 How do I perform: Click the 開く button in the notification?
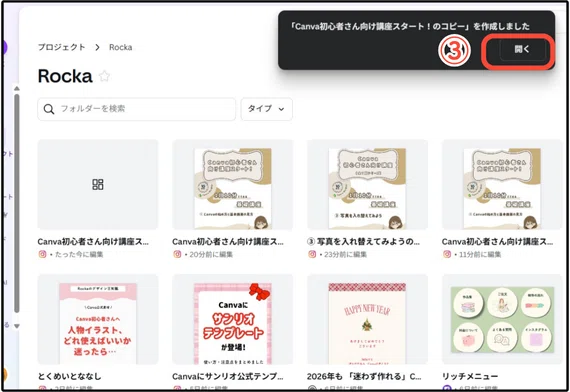[522, 50]
